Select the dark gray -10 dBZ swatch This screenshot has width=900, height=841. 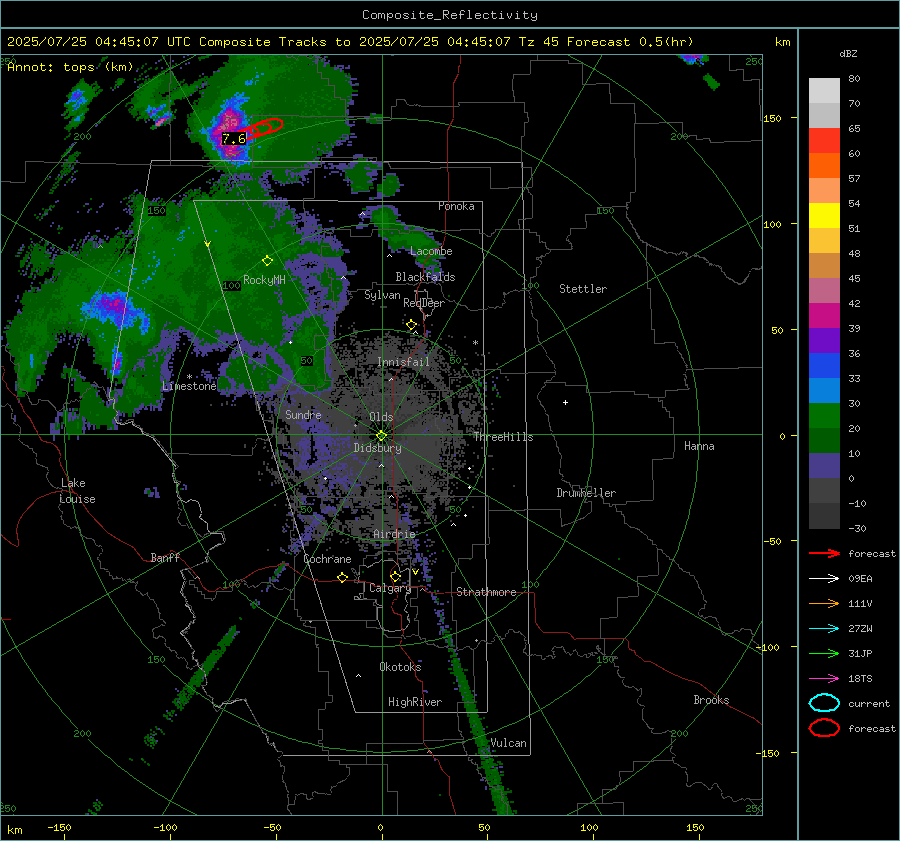[824, 515]
